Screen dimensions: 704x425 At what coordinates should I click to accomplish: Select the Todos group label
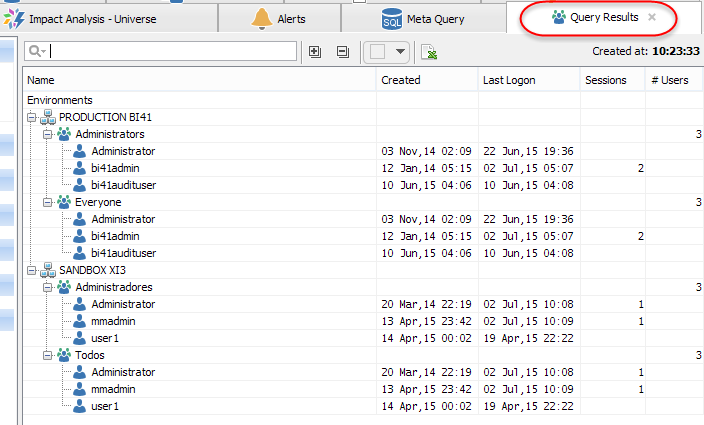tap(90, 355)
